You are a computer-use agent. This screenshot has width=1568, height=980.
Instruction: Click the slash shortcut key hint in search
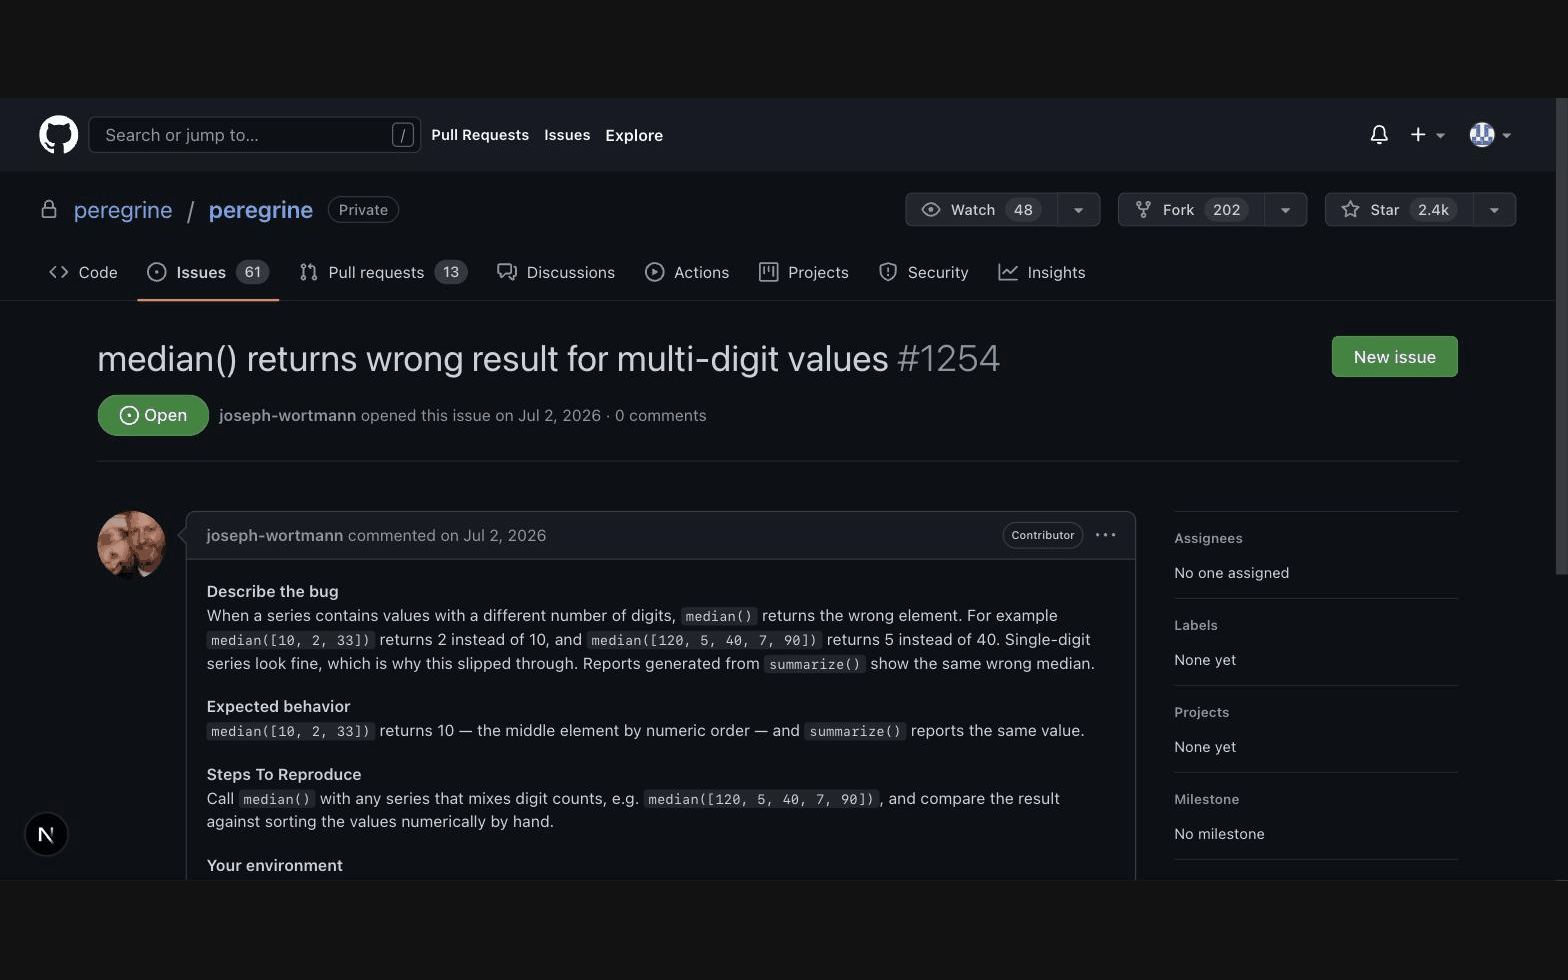[403, 135]
